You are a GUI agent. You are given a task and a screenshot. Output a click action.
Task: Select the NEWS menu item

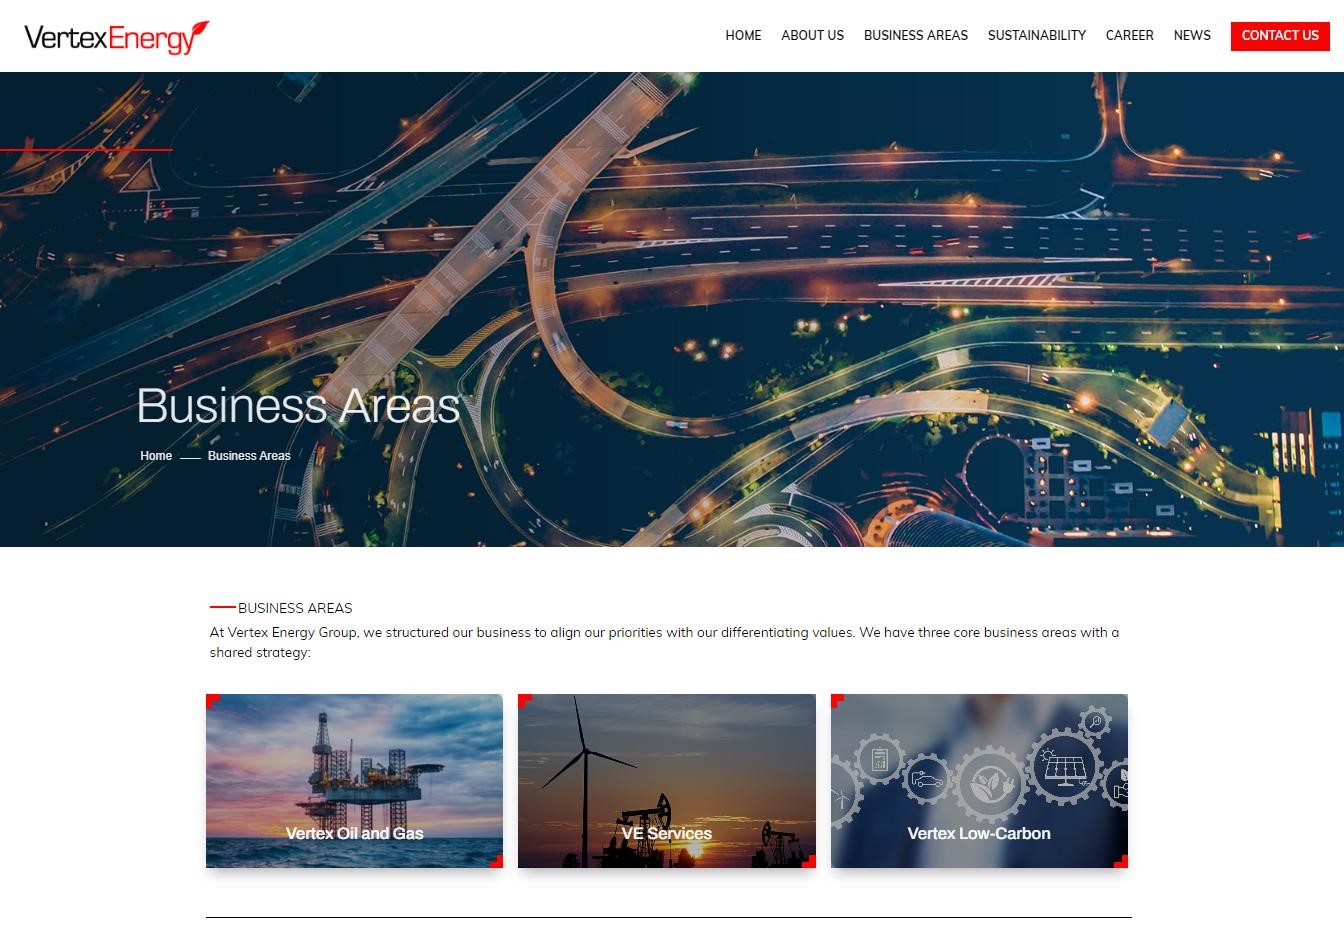point(1192,35)
